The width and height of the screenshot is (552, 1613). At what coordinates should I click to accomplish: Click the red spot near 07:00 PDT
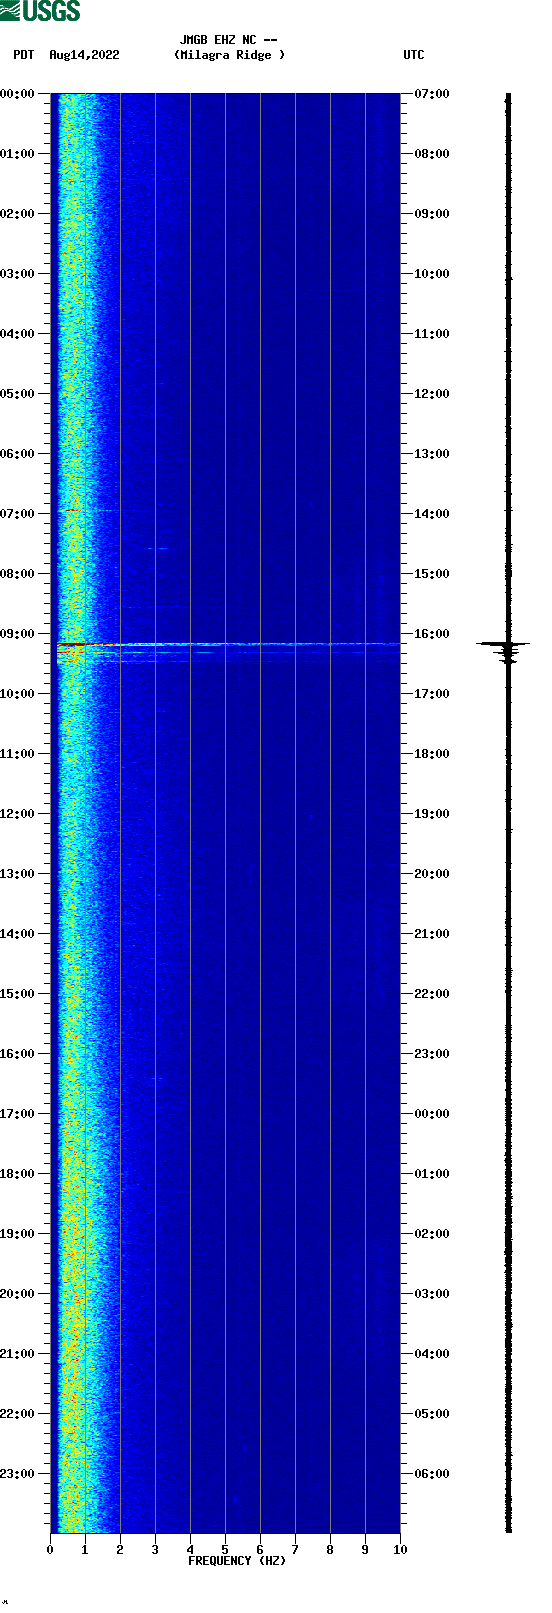click(73, 510)
